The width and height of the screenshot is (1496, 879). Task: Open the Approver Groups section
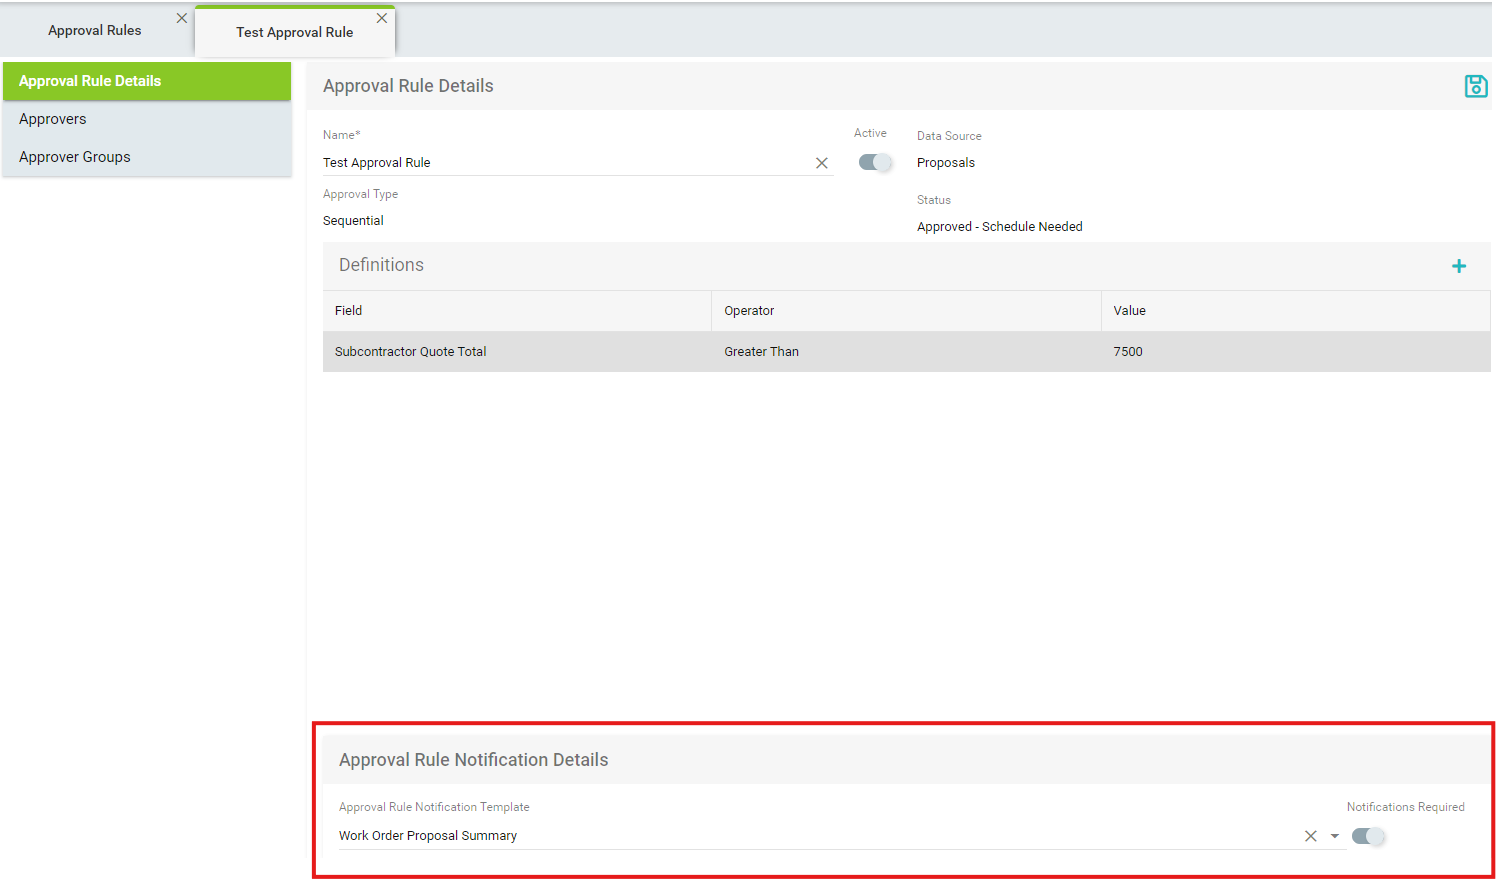pyautogui.click(x=75, y=157)
